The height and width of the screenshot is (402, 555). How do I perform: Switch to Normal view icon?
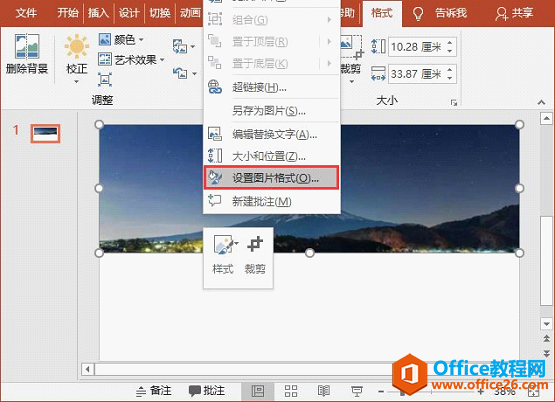[x=258, y=391]
